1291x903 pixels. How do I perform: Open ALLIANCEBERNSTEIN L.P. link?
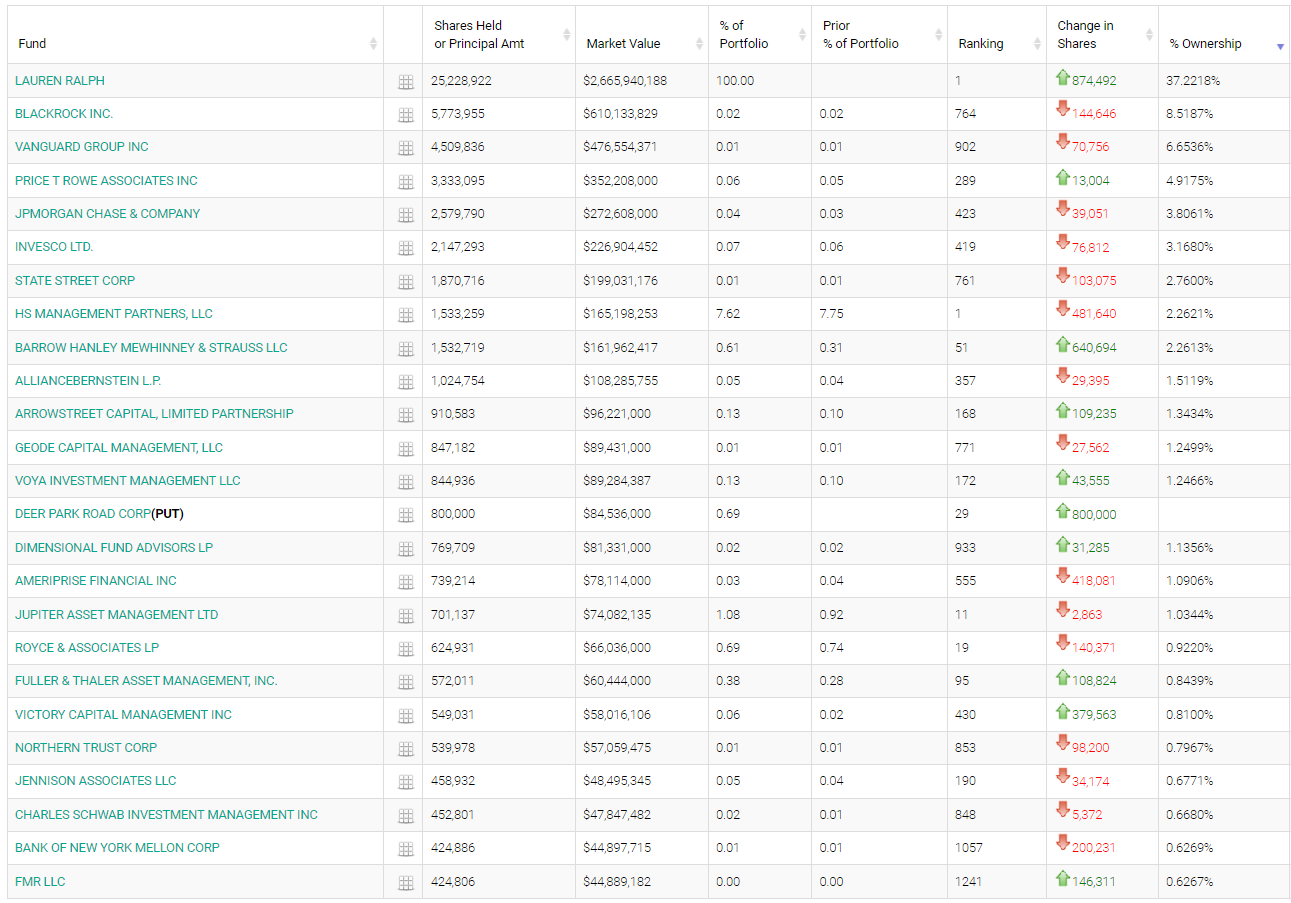(88, 380)
